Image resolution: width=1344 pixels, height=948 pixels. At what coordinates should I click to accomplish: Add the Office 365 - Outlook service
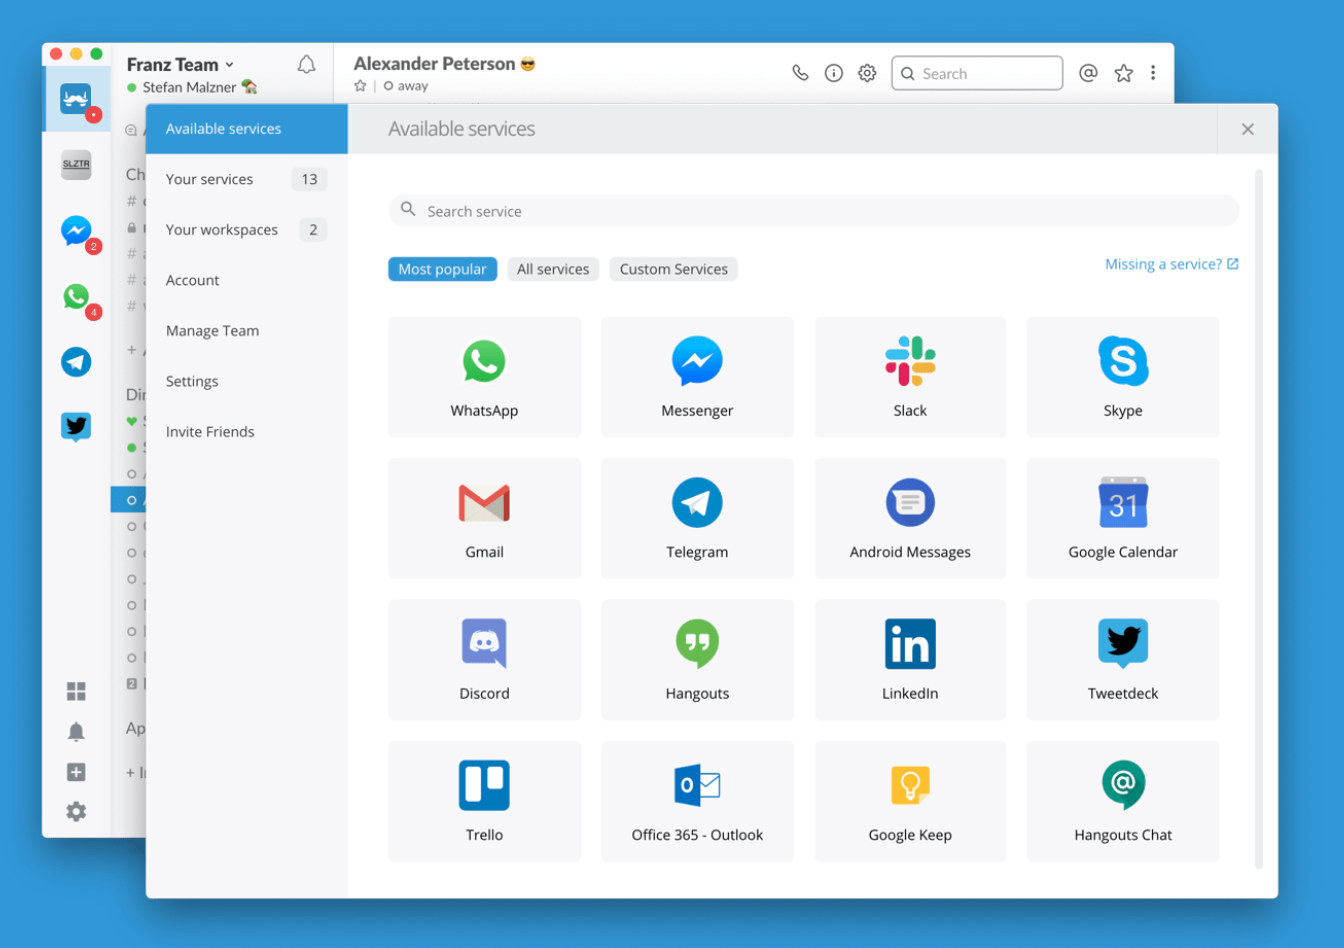pyautogui.click(x=697, y=801)
